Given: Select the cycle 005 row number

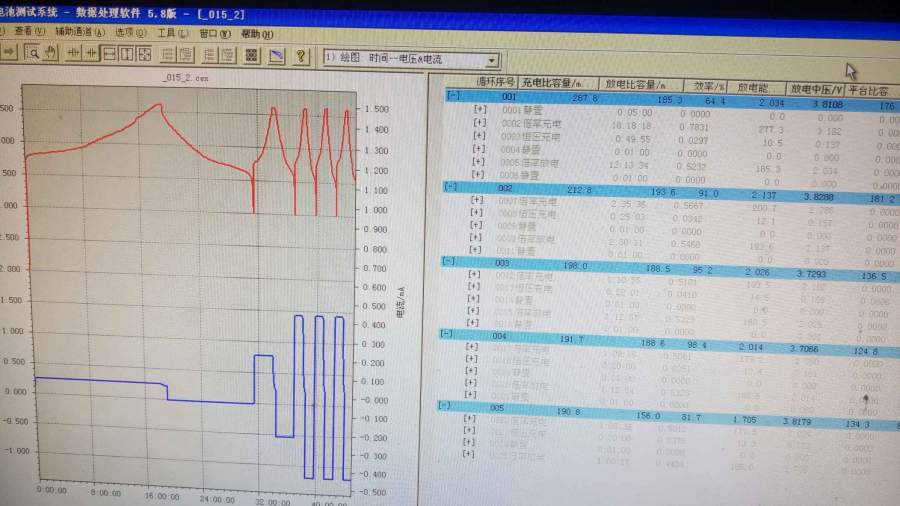Looking at the screenshot, I should tap(497, 407).
